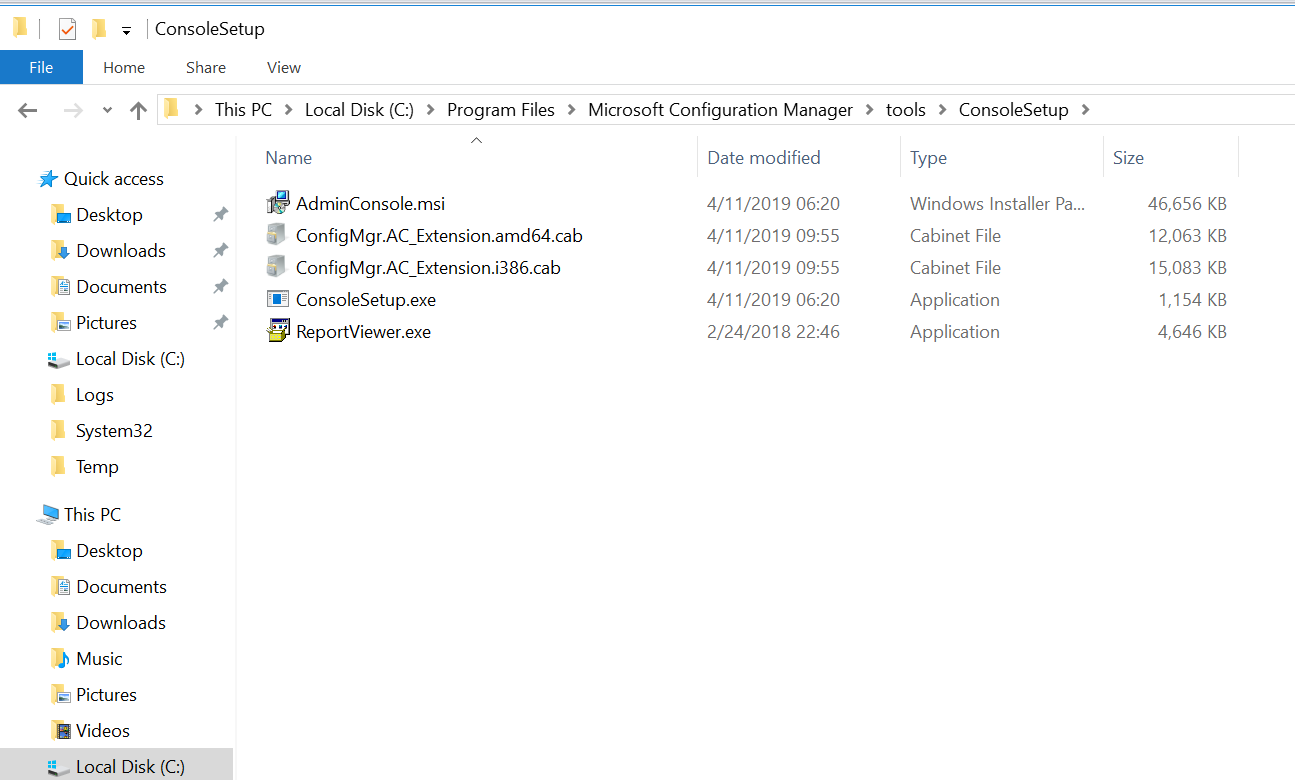Expand chevron after ConsoleSetup in address bar
The width and height of the screenshot is (1295, 780).
point(1086,110)
